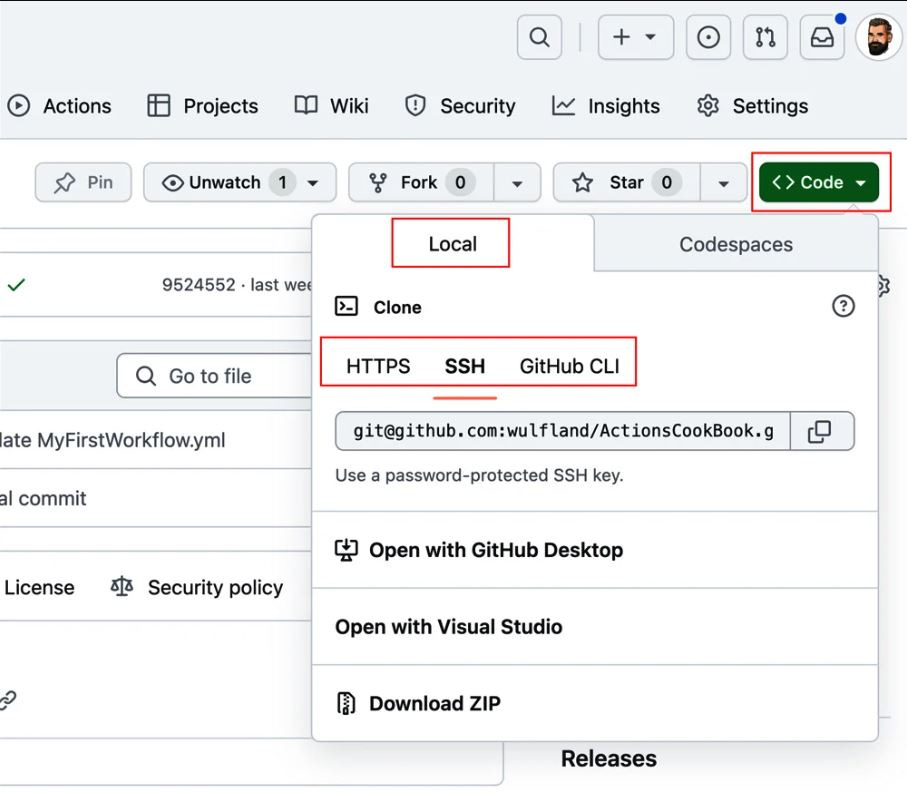The height and width of the screenshot is (792, 907).
Task: Open with Visual Studio
Action: coord(595,627)
